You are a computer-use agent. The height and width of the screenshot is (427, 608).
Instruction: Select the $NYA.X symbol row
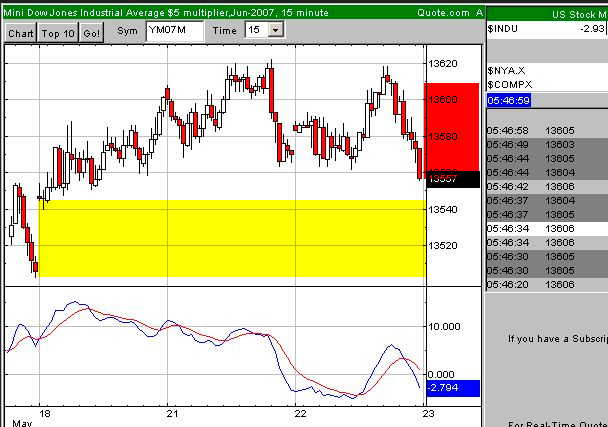click(508, 70)
